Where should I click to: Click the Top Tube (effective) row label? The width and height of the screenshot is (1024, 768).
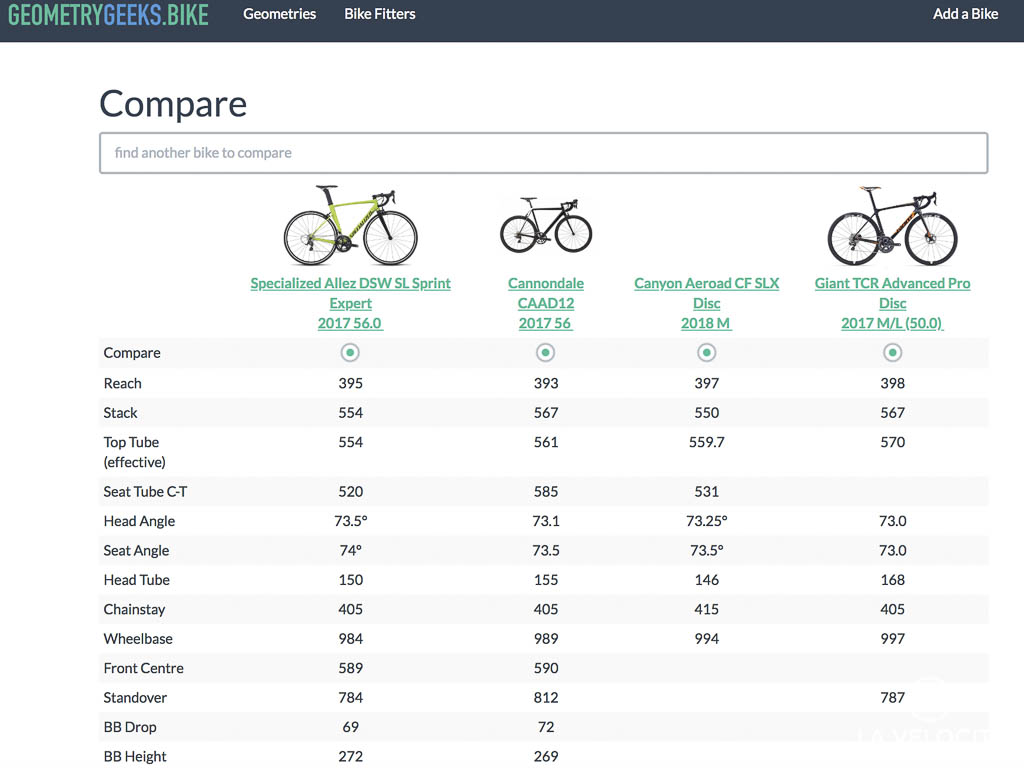coord(135,452)
